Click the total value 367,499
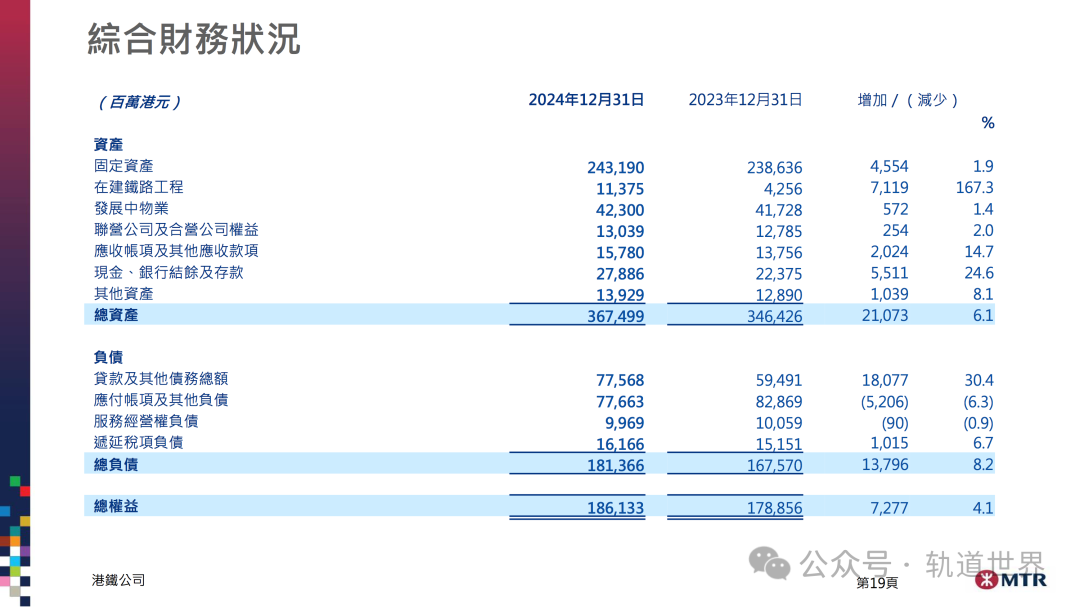This screenshot has width=1080, height=608. [615, 317]
